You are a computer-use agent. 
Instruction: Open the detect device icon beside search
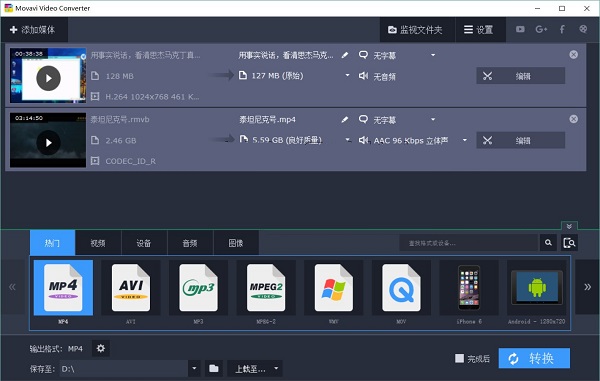pyautogui.click(x=569, y=243)
